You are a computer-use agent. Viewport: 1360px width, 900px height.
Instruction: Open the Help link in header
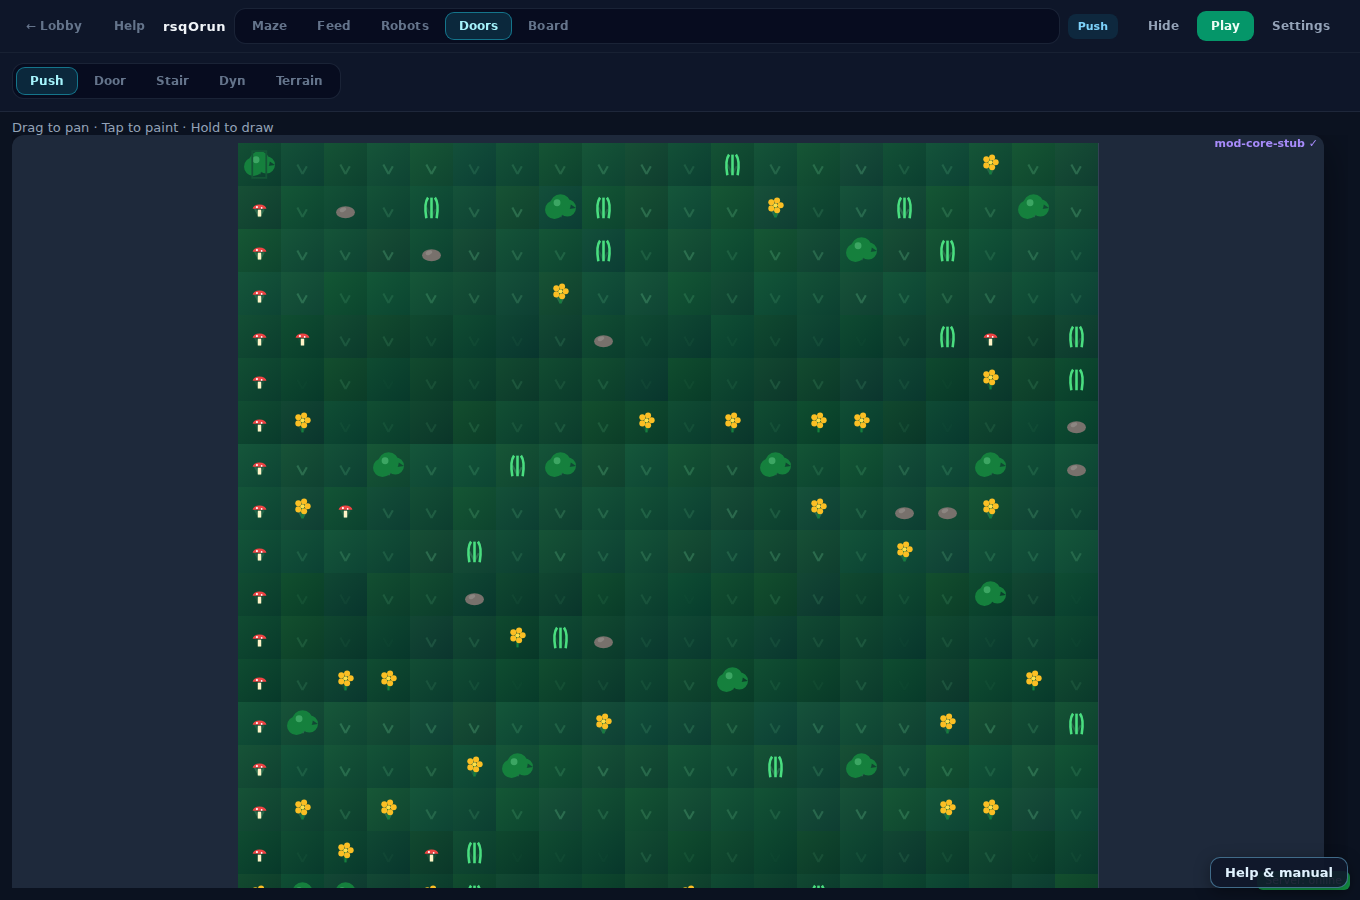(x=129, y=26)
